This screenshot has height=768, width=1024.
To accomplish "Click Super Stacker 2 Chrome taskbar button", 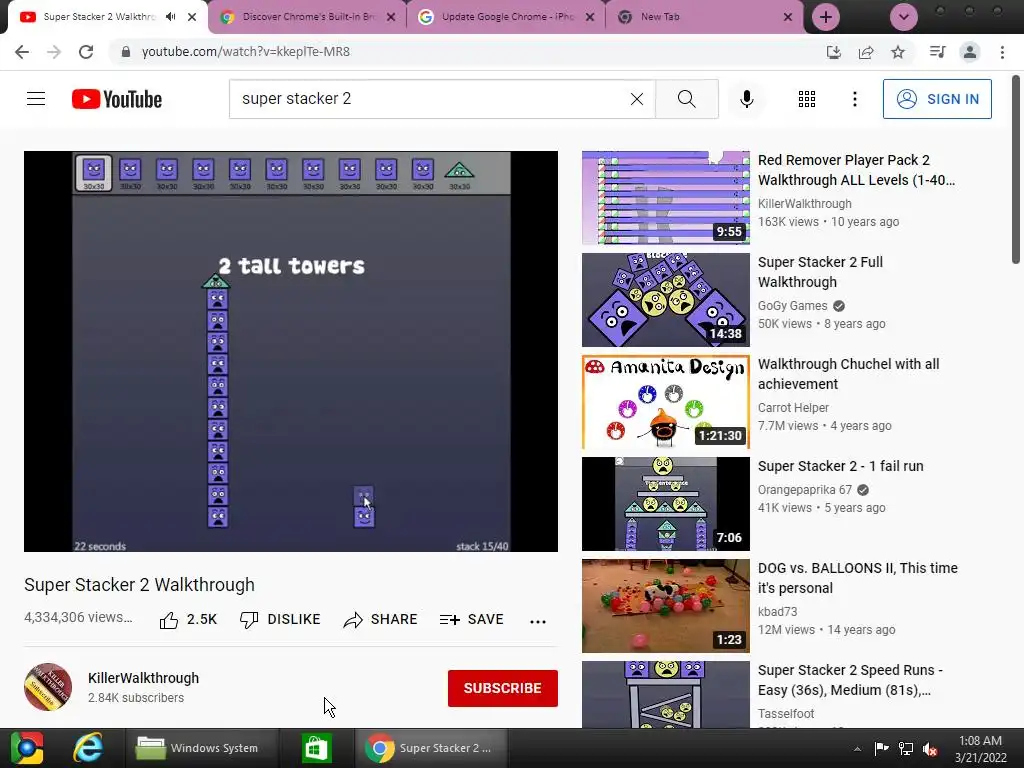I will 430,748.
